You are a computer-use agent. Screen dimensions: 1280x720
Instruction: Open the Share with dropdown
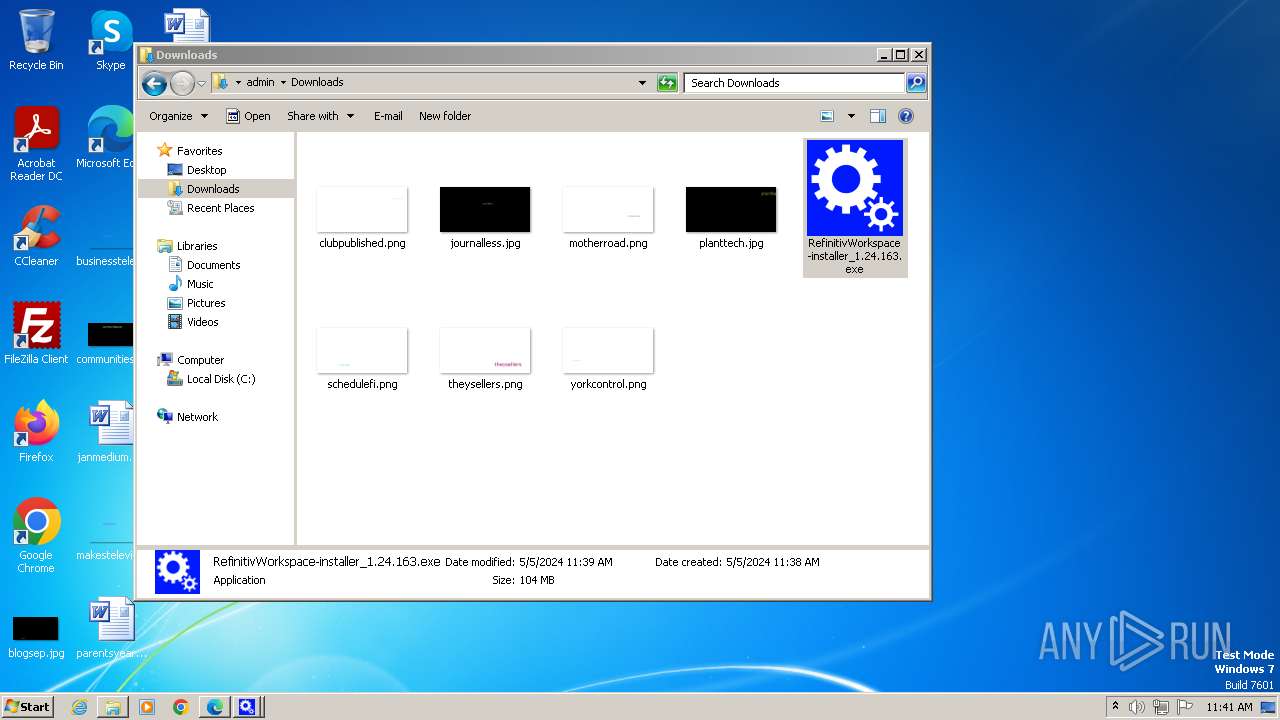coord(320,116)
